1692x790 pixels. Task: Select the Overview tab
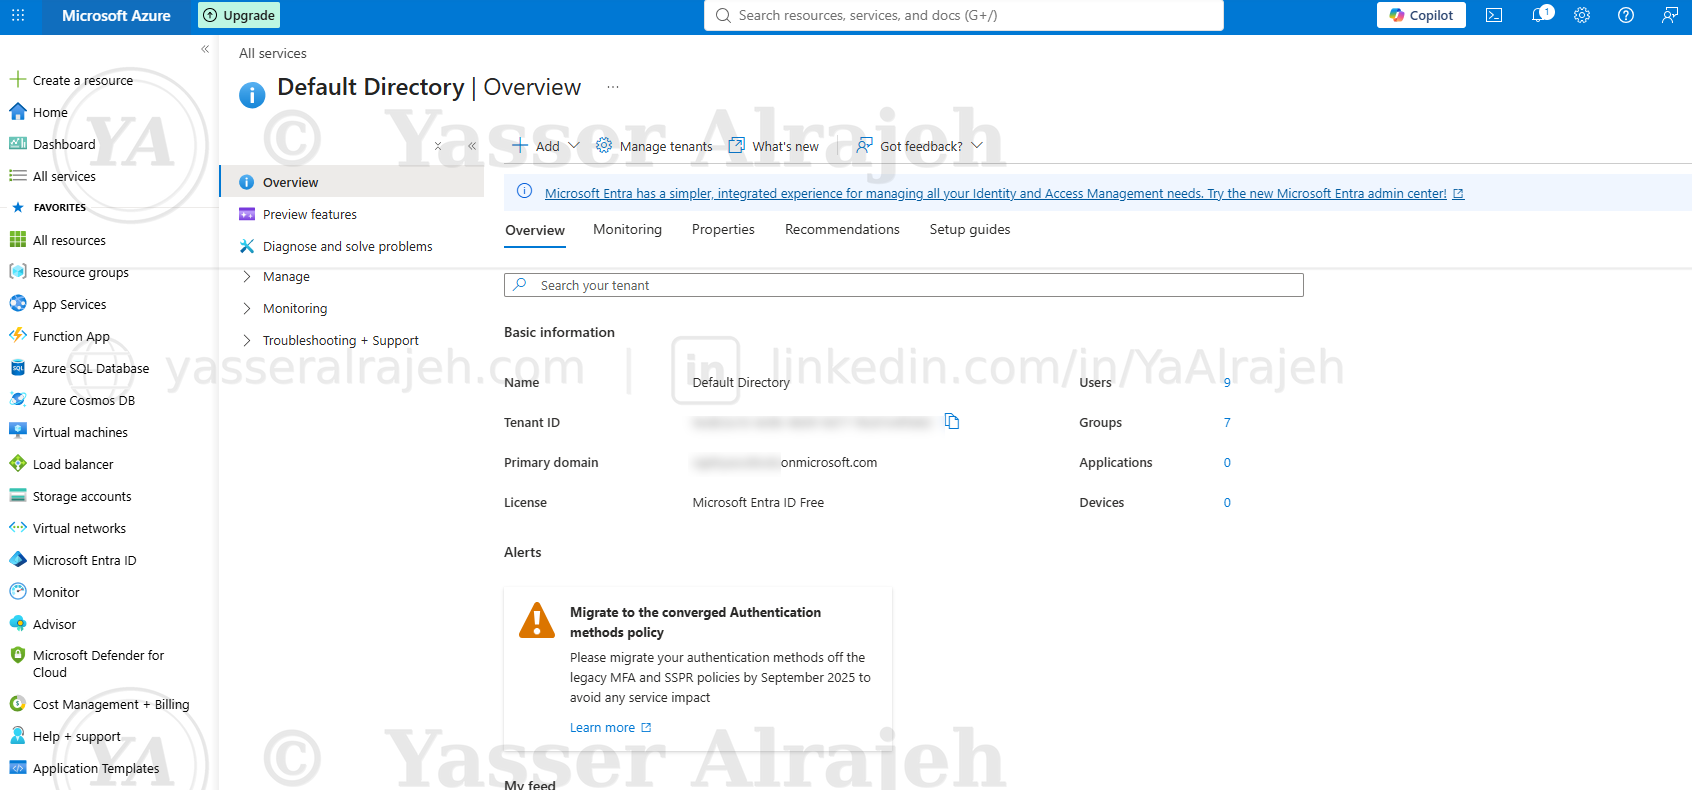535,230
